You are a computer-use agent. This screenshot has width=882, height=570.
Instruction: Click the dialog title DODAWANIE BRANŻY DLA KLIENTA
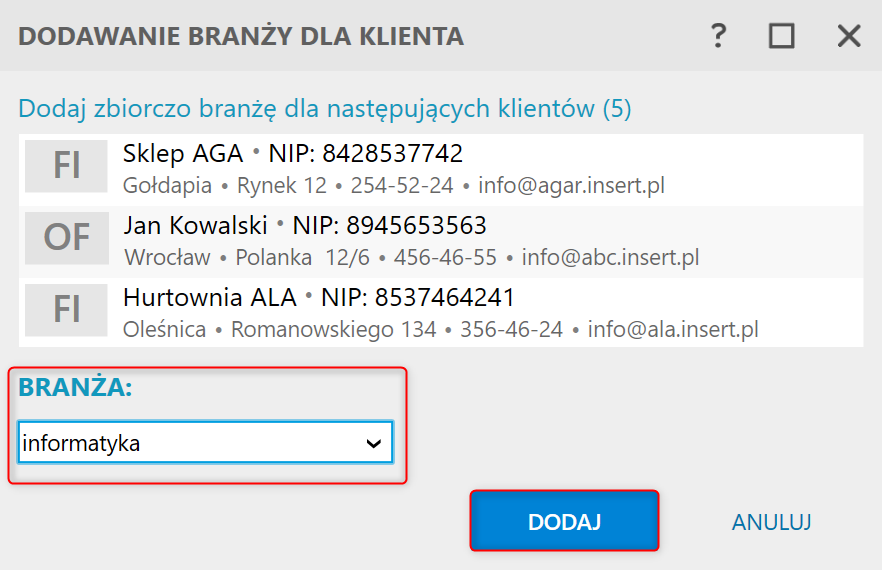(241, 37)
